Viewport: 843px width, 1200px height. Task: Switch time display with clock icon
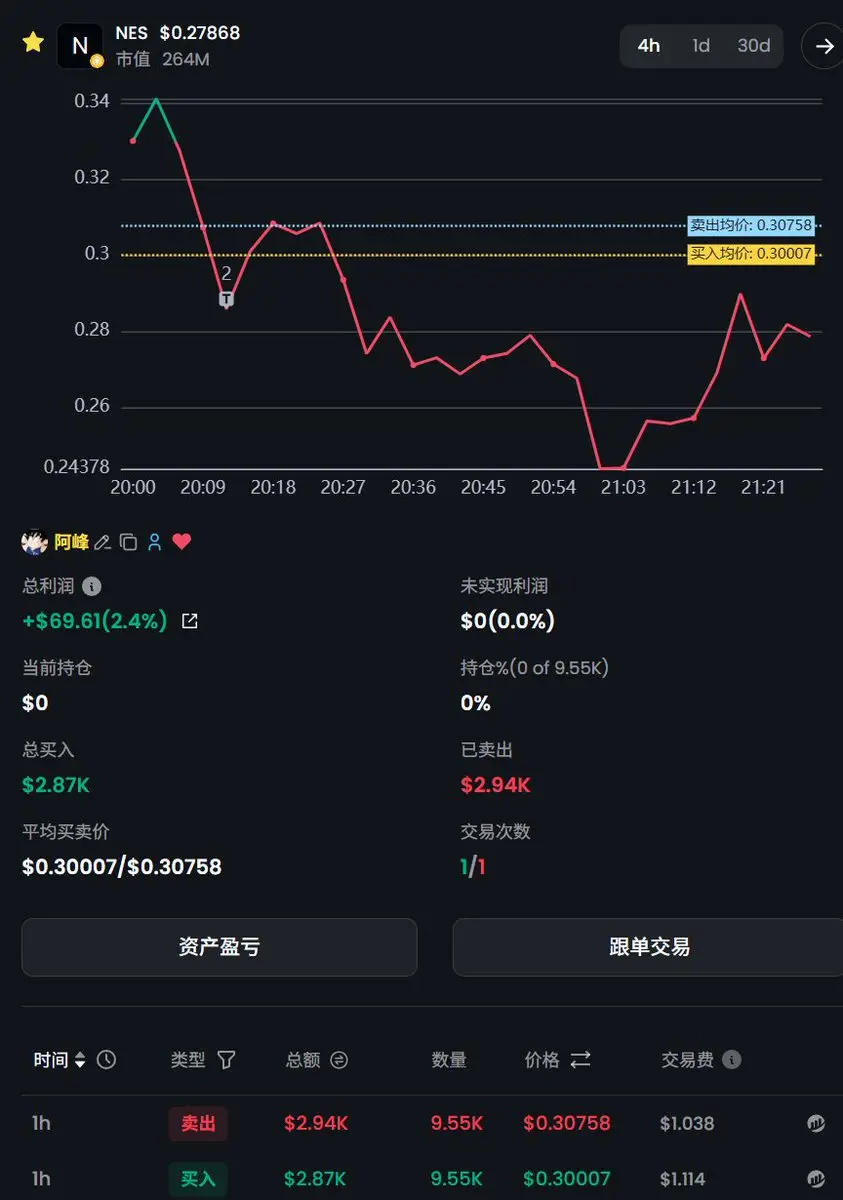(106, 1060)
